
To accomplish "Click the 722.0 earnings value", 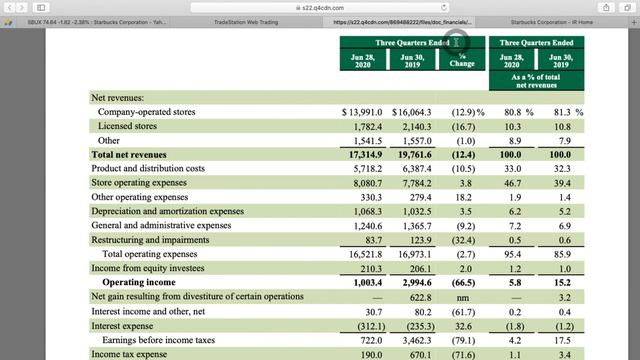I will click(x=371, y=340).
